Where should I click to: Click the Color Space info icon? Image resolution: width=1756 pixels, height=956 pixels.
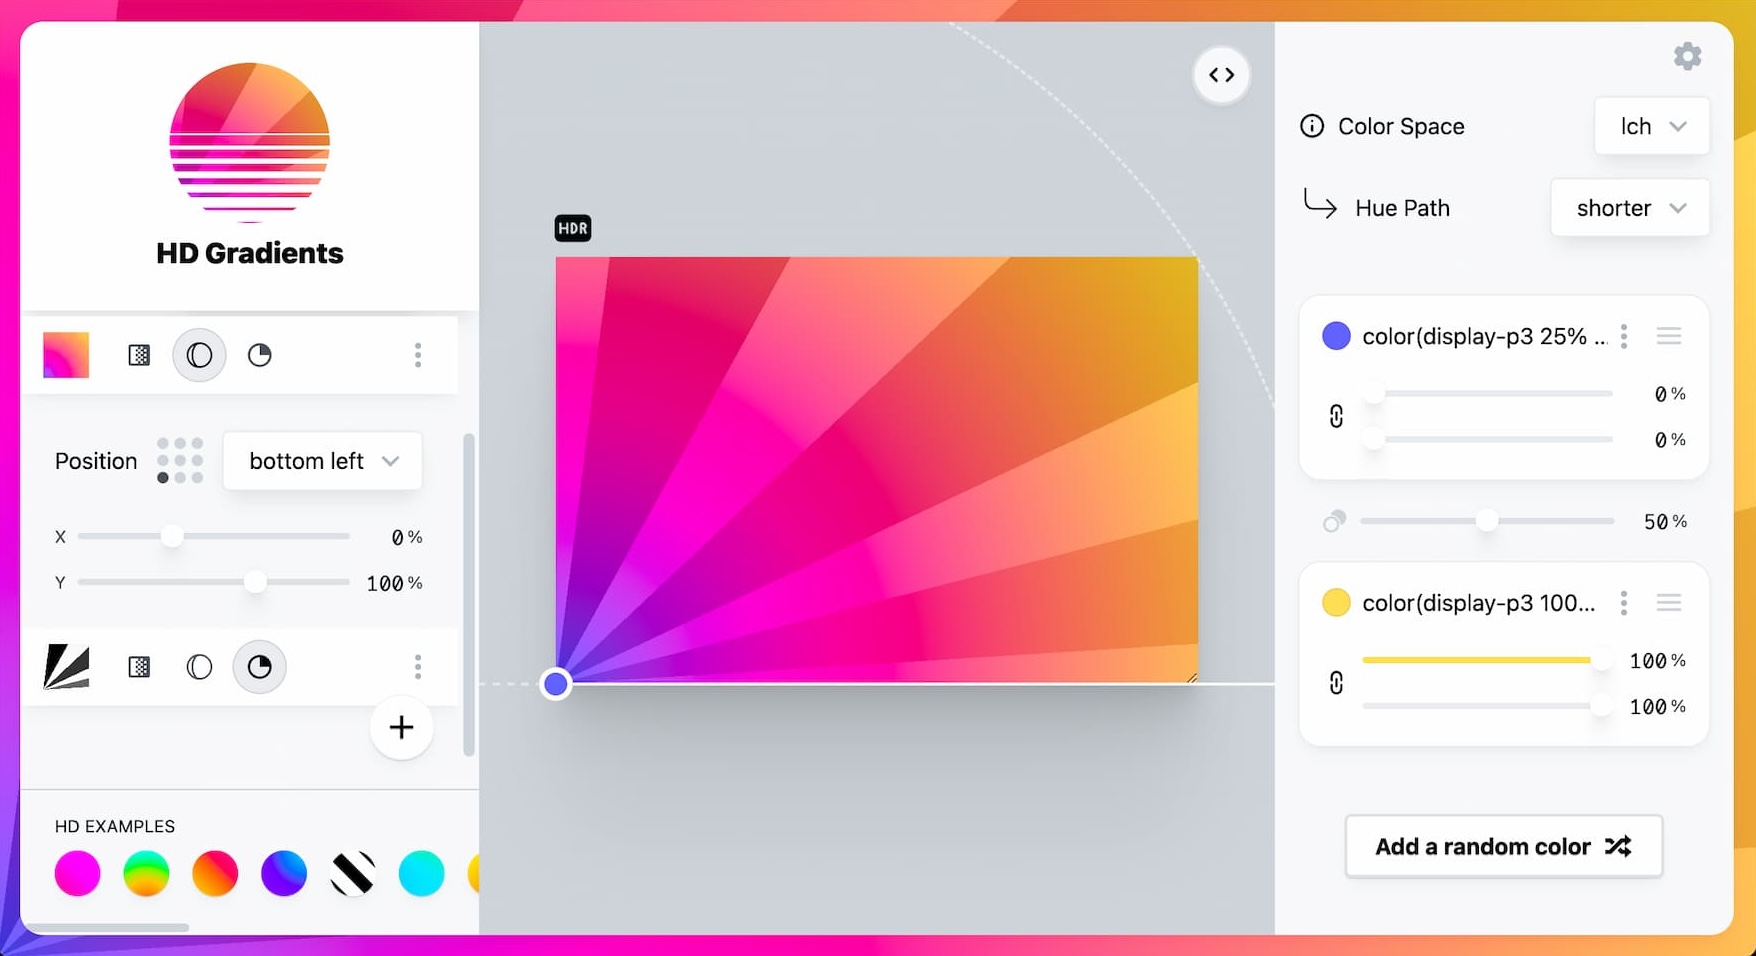pyautogui.click(x=1311, y=126)
